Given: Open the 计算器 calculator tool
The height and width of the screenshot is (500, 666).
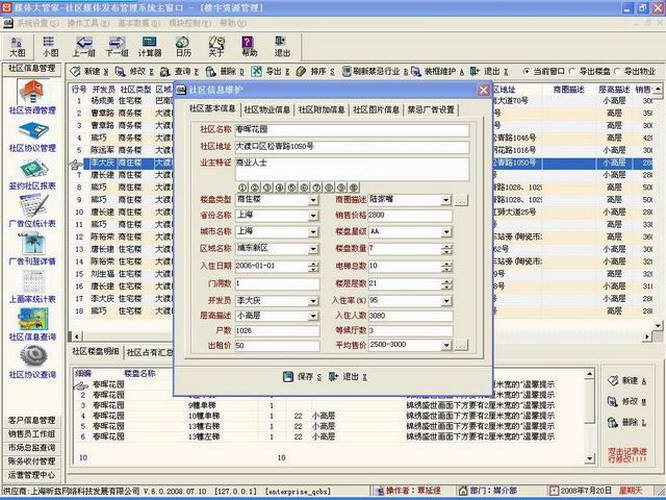Looking at the screenshot, I should 150,46.
